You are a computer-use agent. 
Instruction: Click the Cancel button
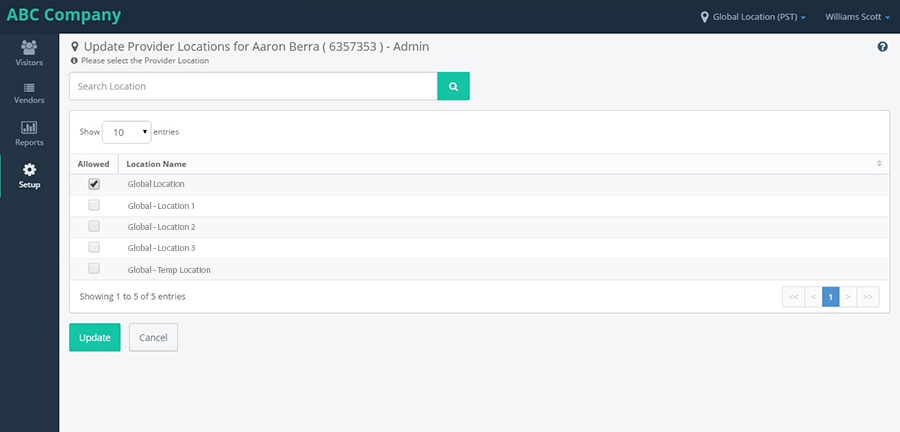click(153, 337)
